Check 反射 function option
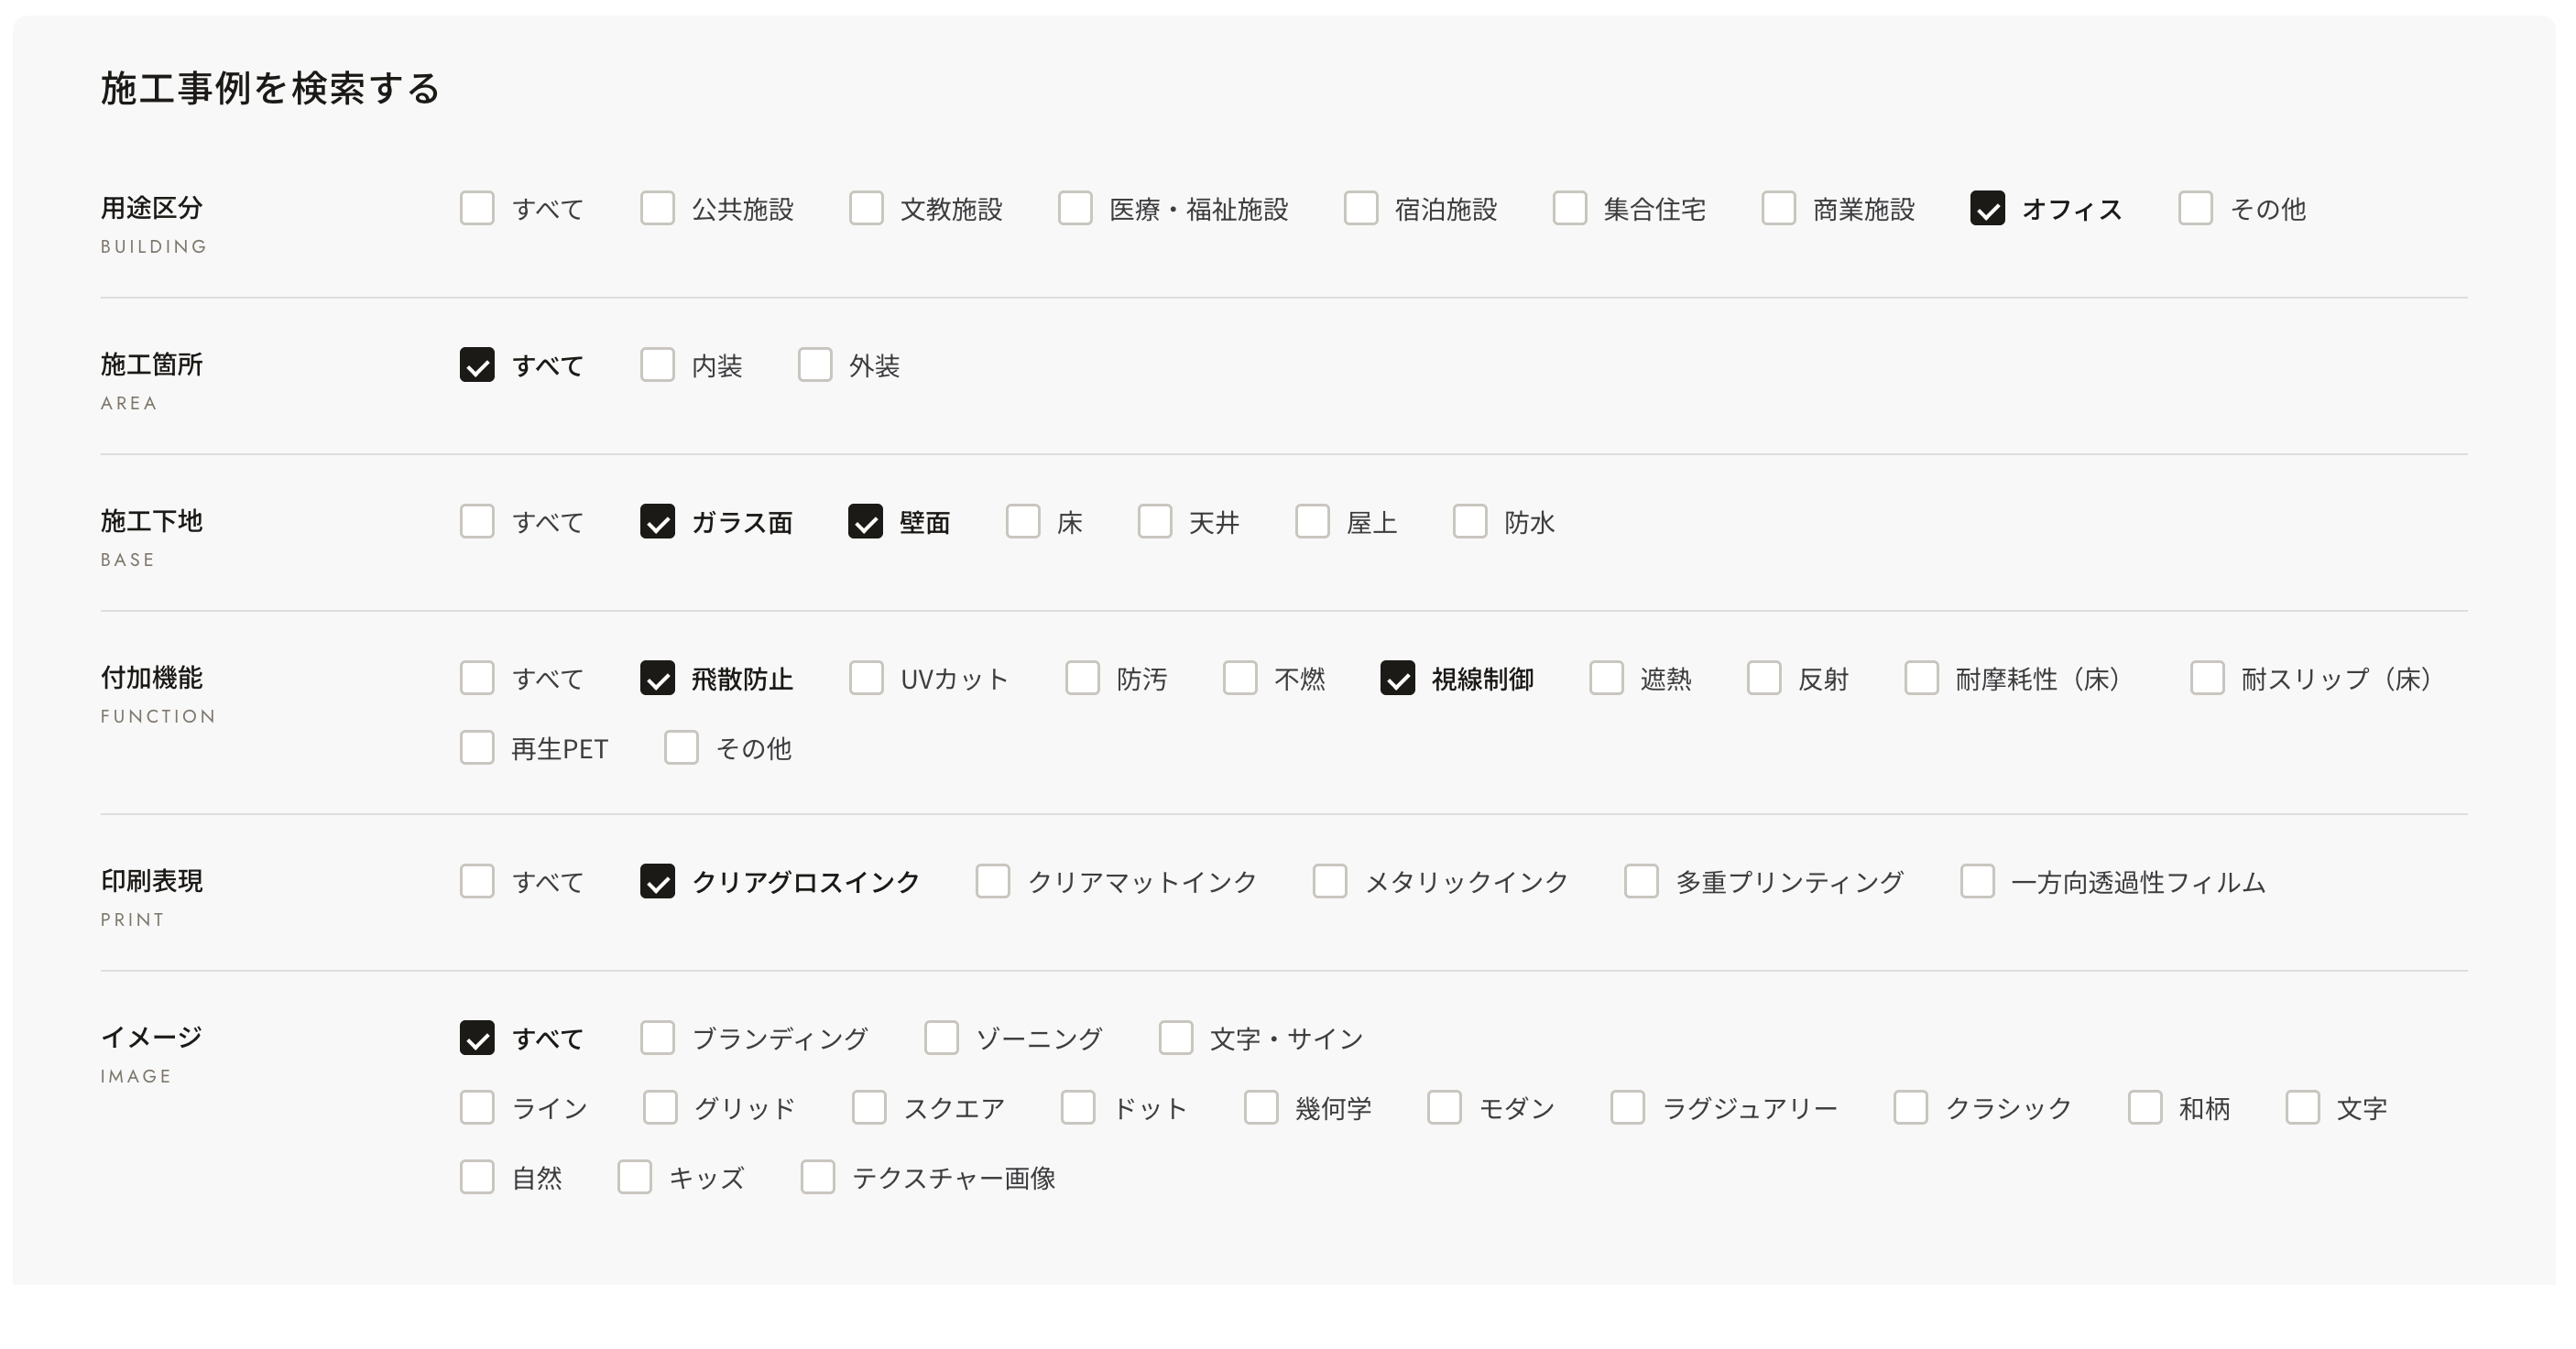Image resolution: width=2576 pixels, height=1349 pixels. point(1764,678)
